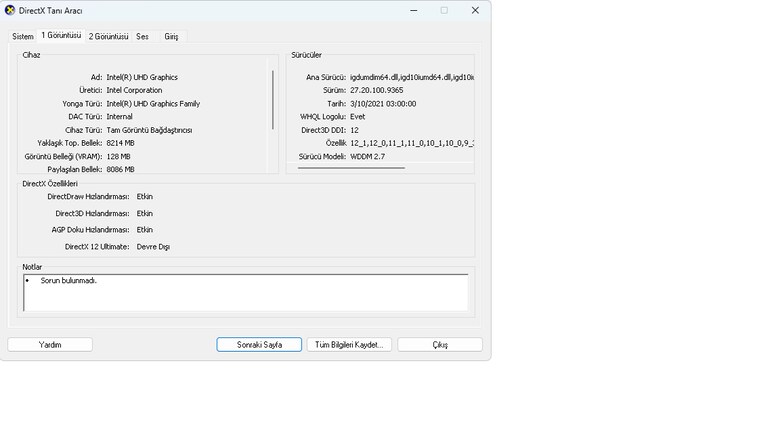The height and width of the screenshot is (439, 780).
Task: Switch to the Sistem tab
Action: pos(22,36)
